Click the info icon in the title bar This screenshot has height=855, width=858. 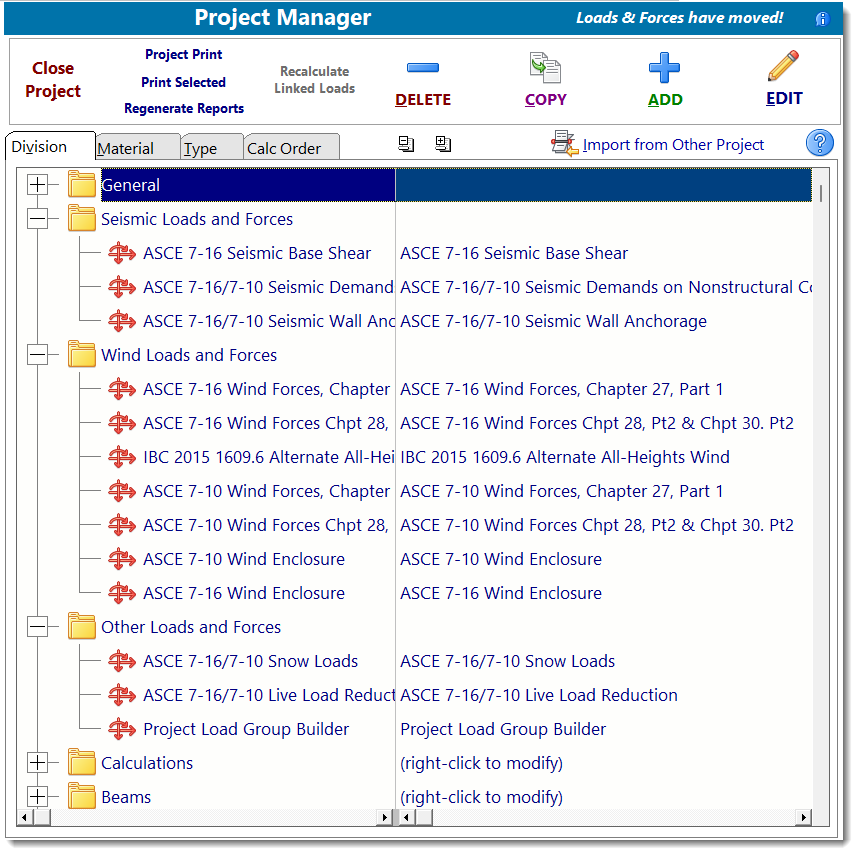point(822,19)
